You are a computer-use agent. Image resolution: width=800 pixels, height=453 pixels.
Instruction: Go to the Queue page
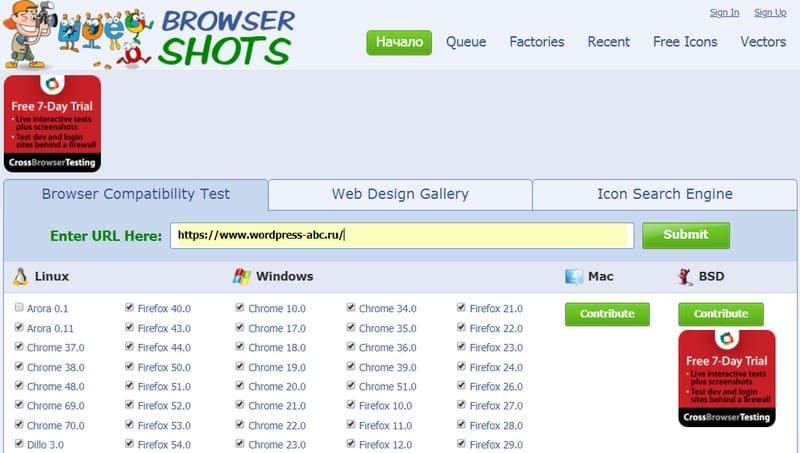coord(466,42)
